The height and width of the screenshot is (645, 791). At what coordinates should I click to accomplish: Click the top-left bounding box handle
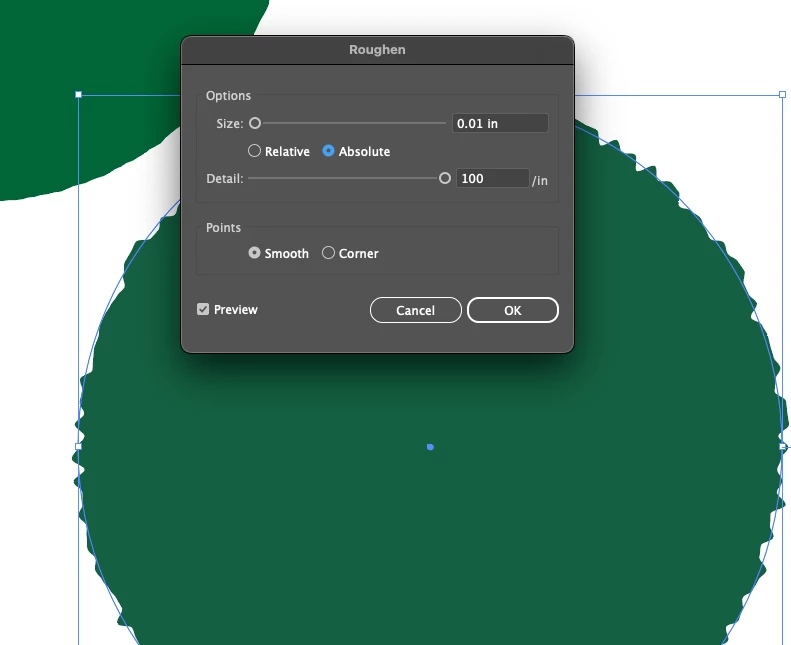(x=78, y=94)
